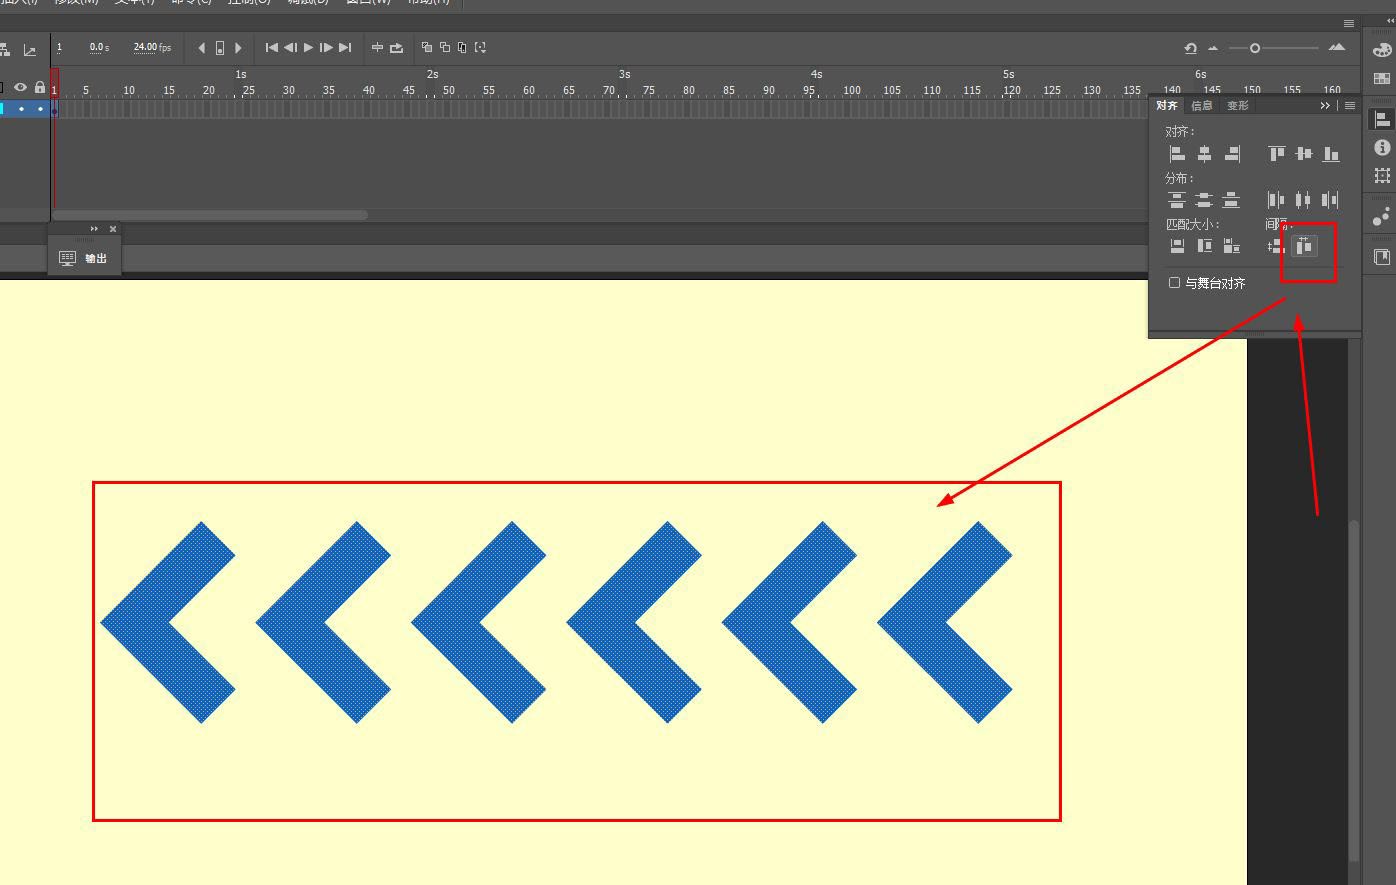Close the 输出 panel group
The image size is (1396, 885).
113,229
